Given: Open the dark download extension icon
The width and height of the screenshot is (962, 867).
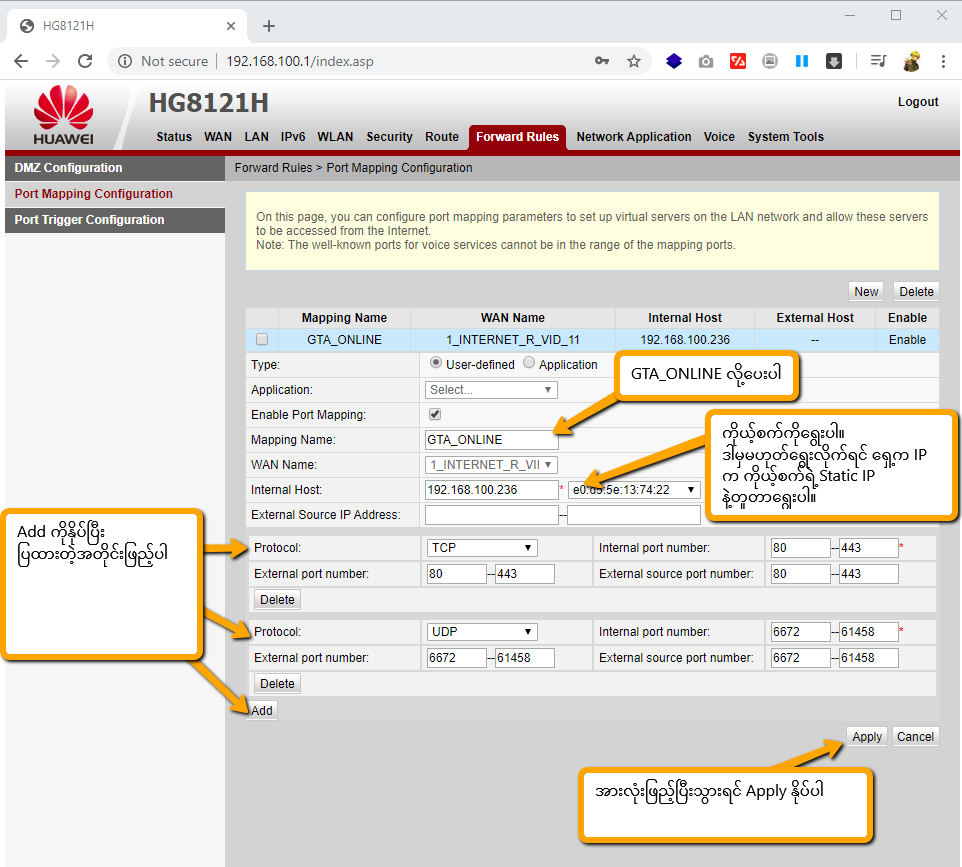Looking at the screenshot, I should [833, 61].
